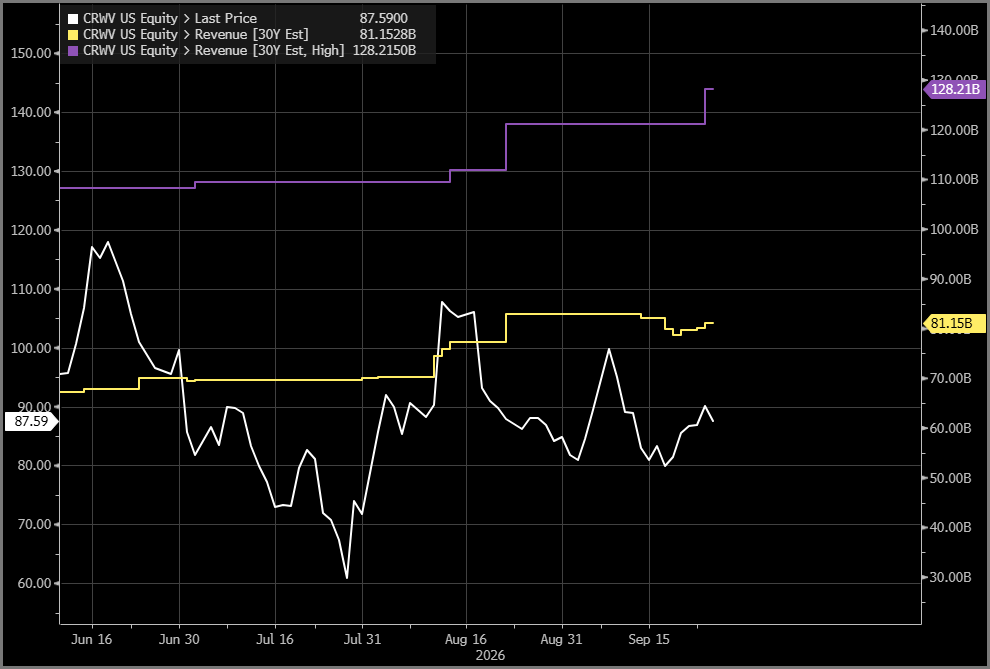Viewport: 990px width, 669px height.
Task: Click the Aug 16 date axis label
Action: tap(466, 639)
